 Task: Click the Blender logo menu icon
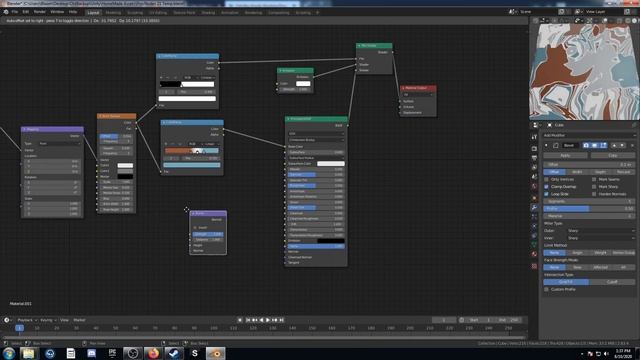coord(6,12)
